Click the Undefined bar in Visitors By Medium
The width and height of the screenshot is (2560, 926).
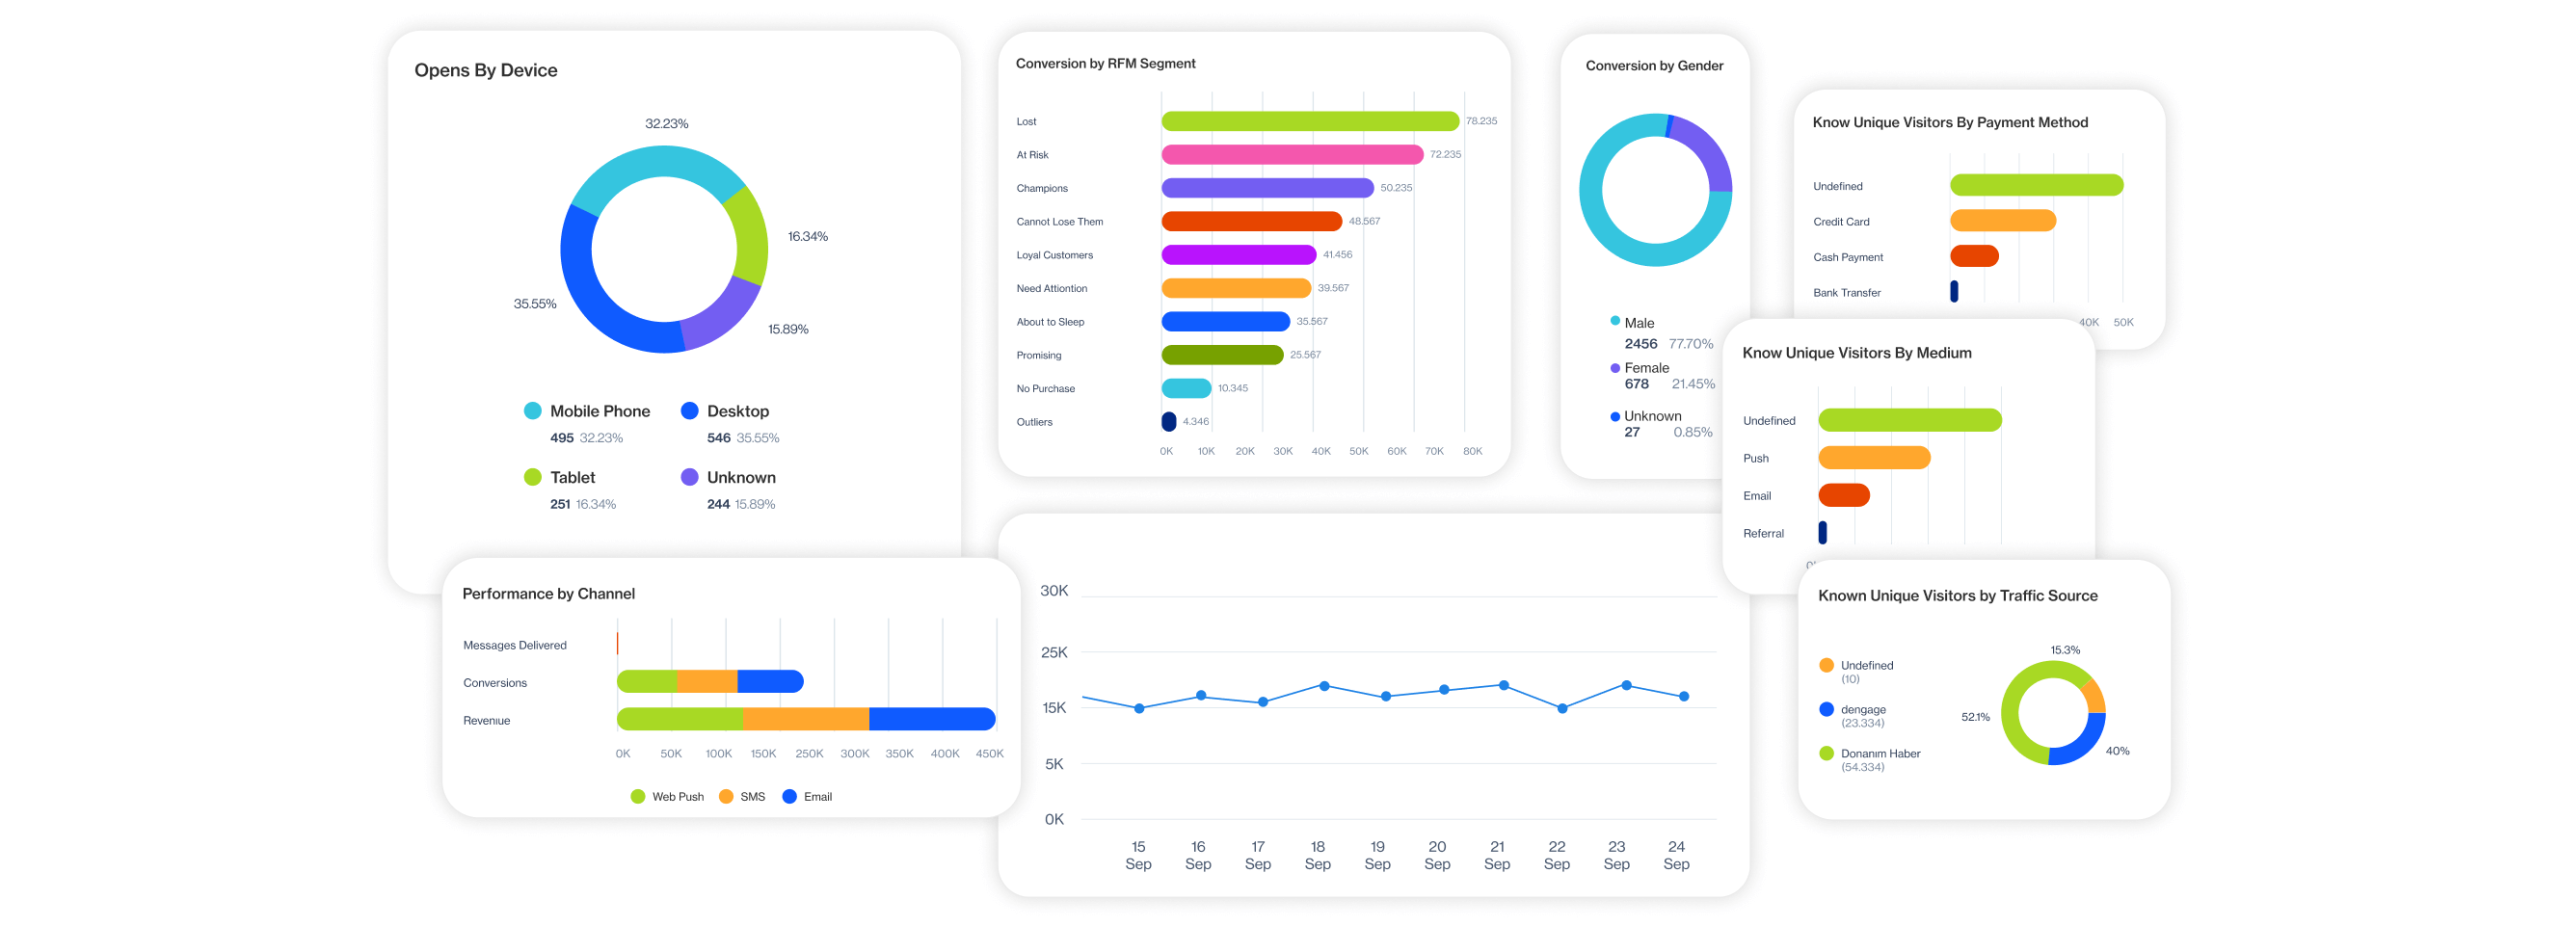point(1908,418)
